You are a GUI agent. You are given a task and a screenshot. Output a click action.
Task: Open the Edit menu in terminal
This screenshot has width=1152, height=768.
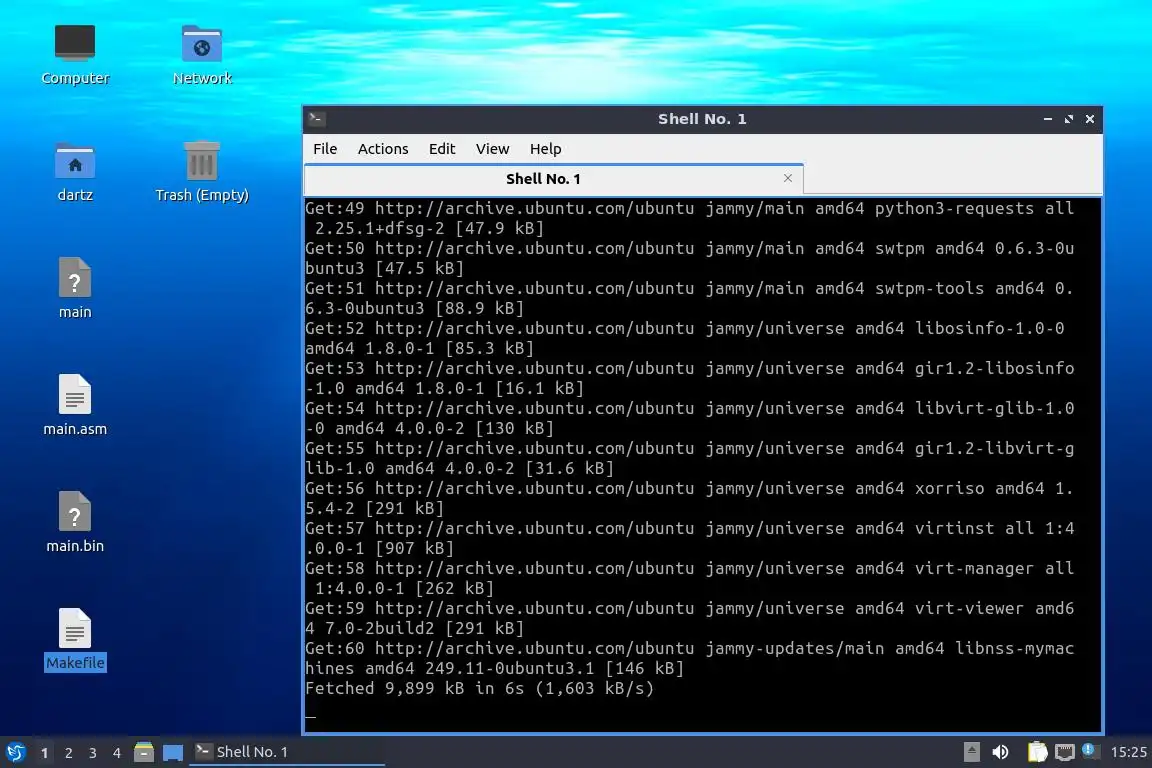442,148
